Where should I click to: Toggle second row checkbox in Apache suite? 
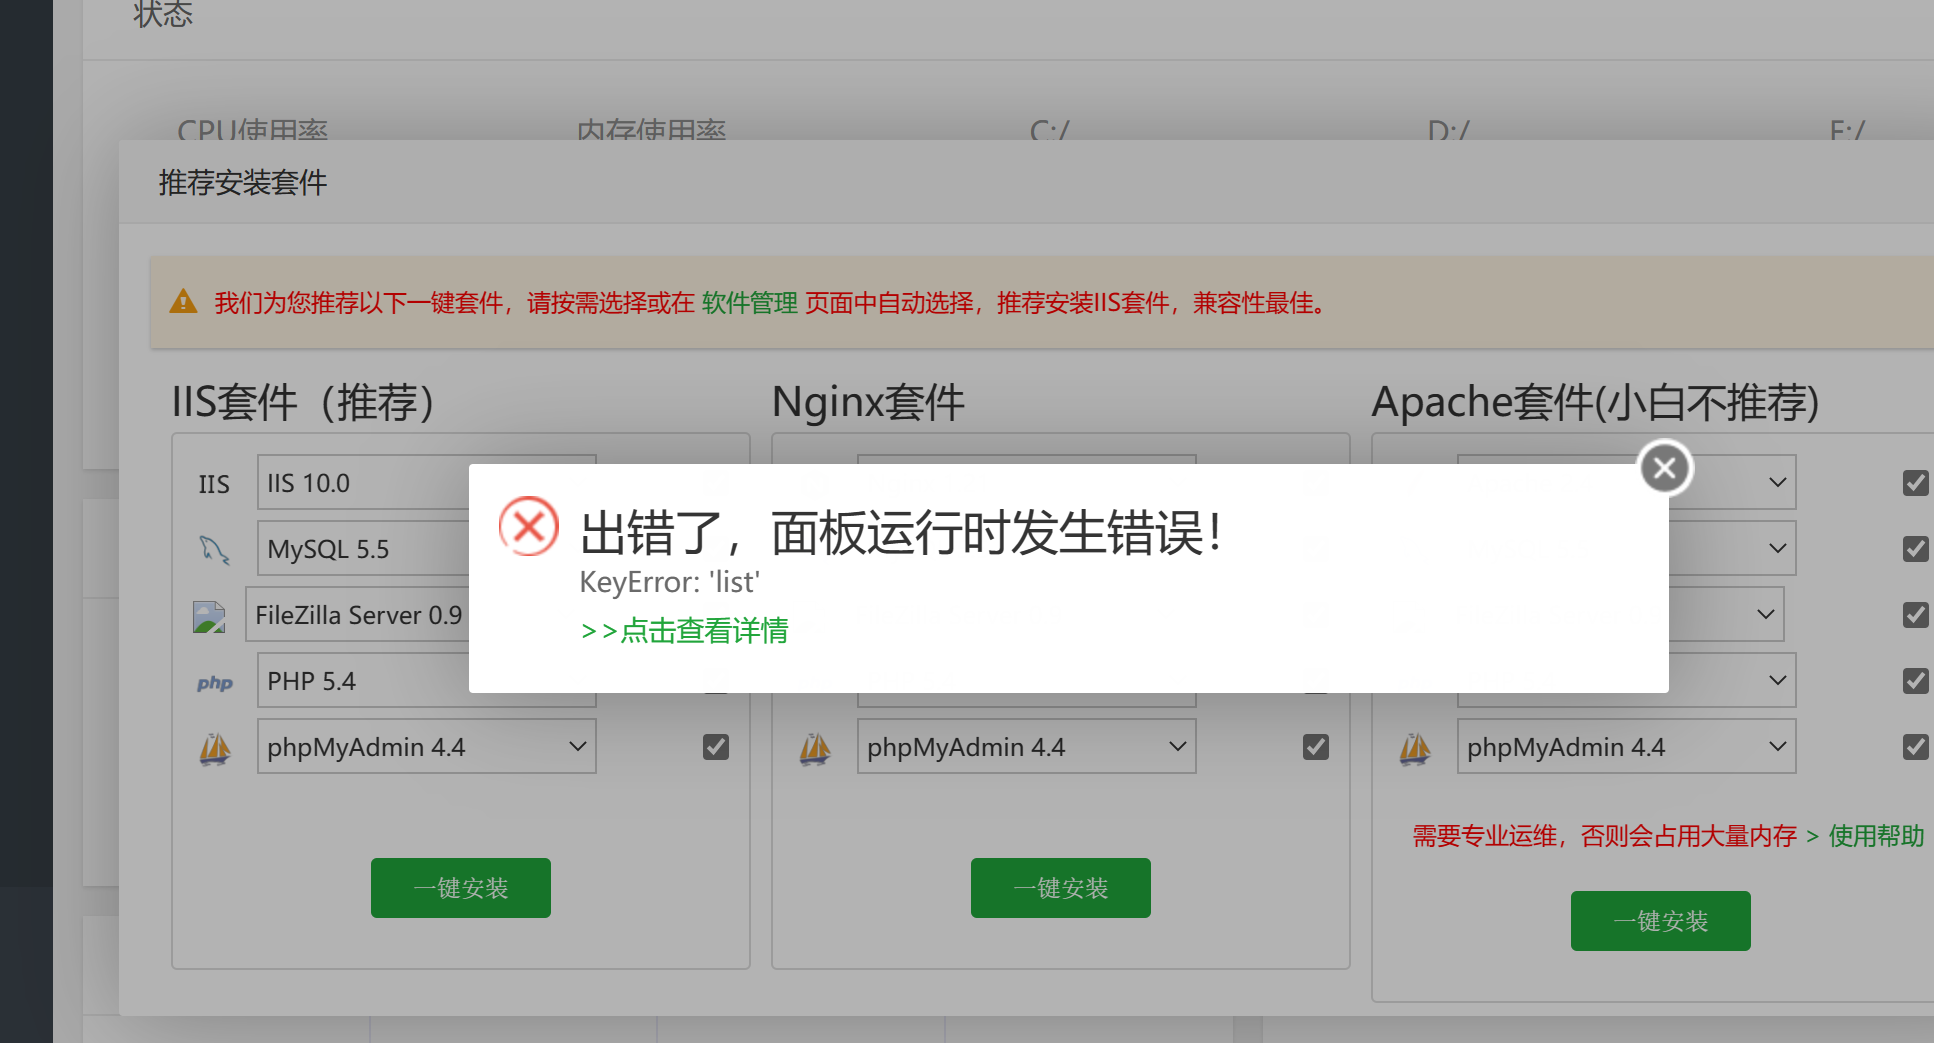pos(1916,549)
